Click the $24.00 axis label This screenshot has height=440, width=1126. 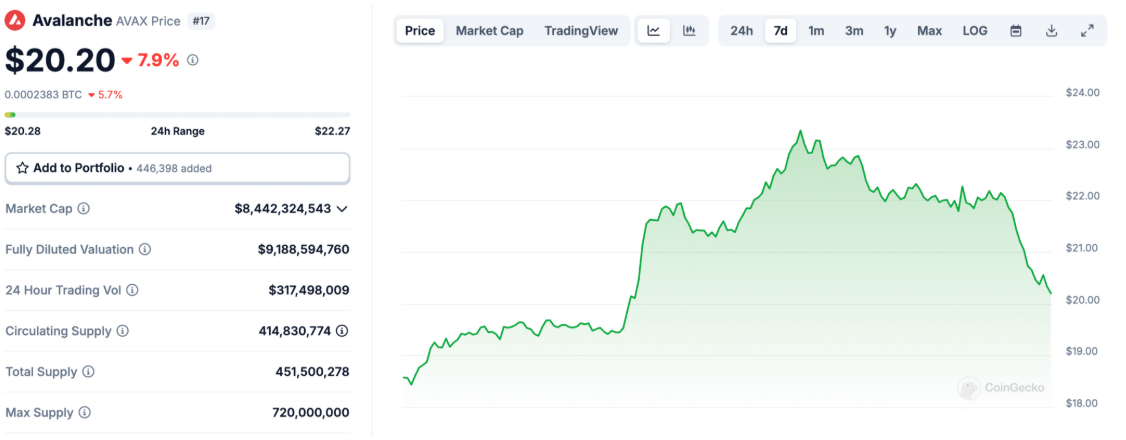(1083, 93)
